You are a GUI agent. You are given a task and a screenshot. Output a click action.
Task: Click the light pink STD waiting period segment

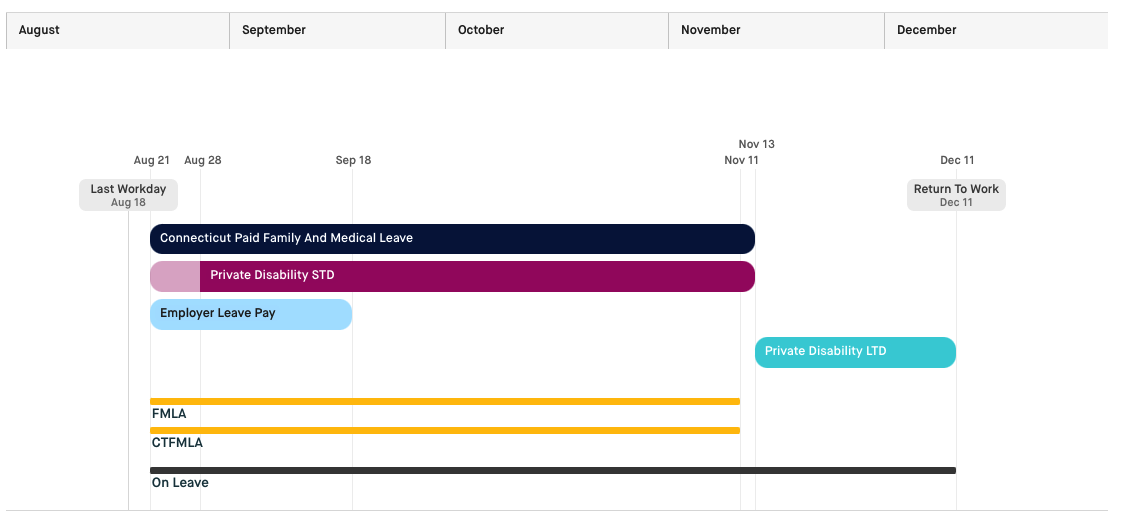[175, 276]
